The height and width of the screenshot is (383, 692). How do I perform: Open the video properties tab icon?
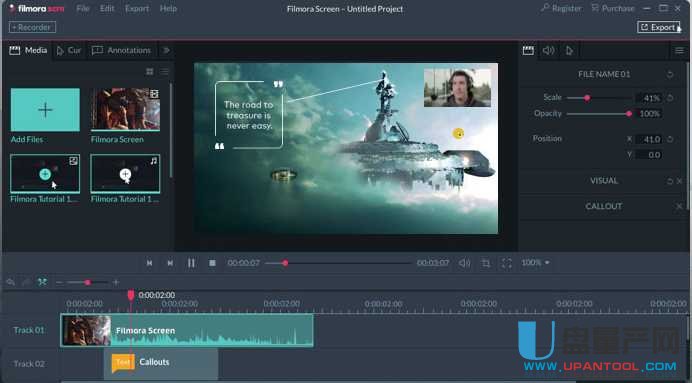click(528, 50)
